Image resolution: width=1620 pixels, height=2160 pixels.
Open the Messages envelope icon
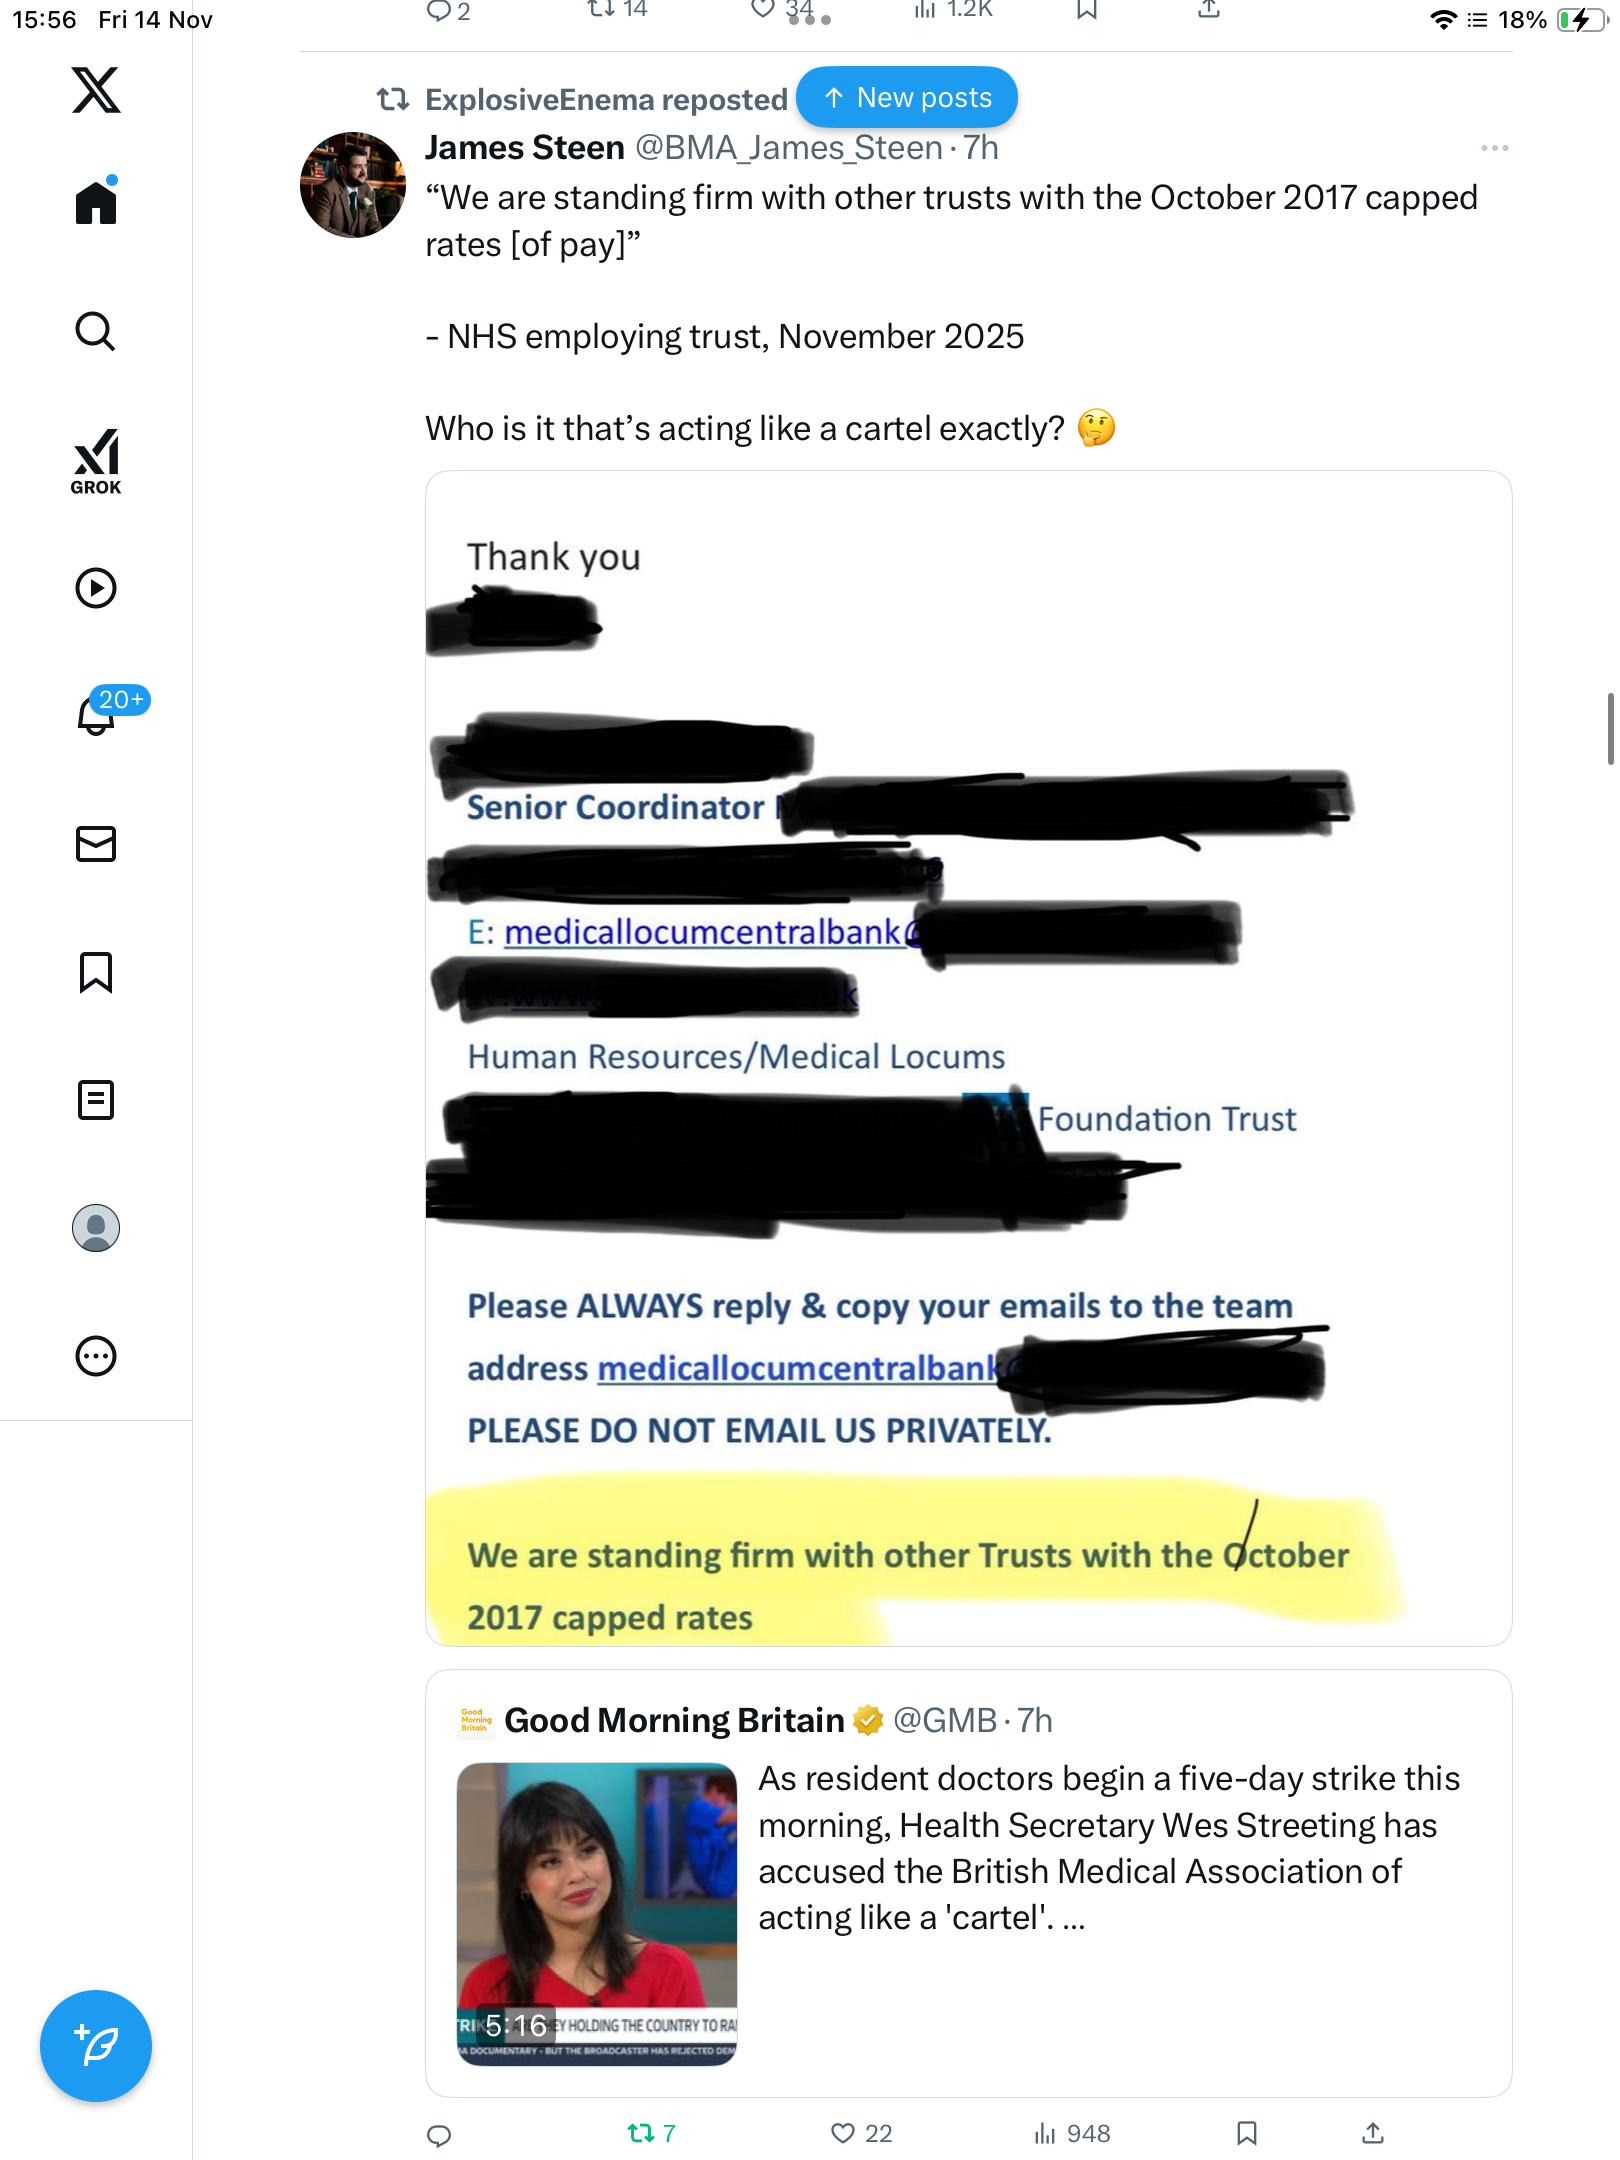click(x=96, y=844)
